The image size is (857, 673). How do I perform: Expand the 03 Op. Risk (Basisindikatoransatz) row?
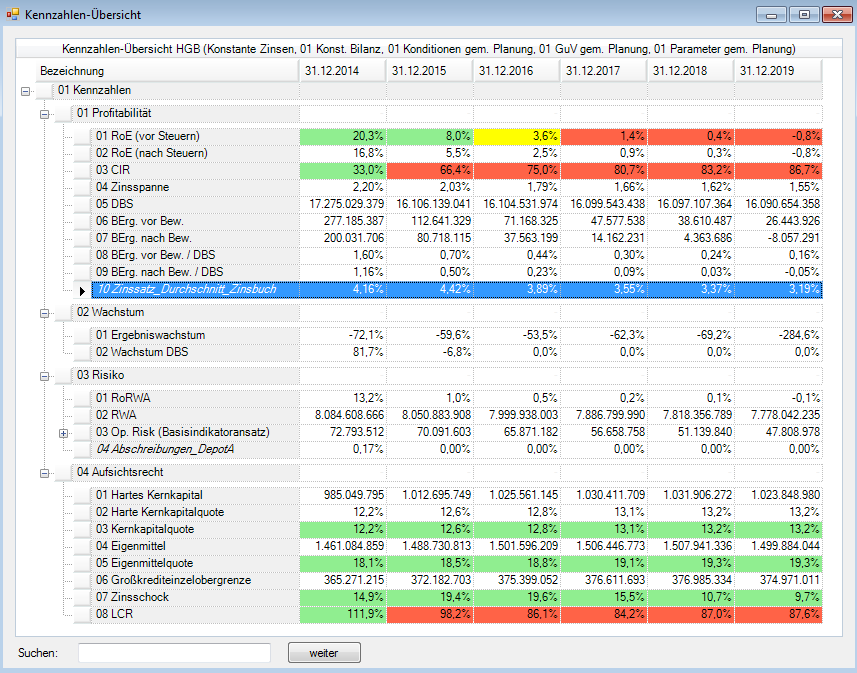point(64,433)
